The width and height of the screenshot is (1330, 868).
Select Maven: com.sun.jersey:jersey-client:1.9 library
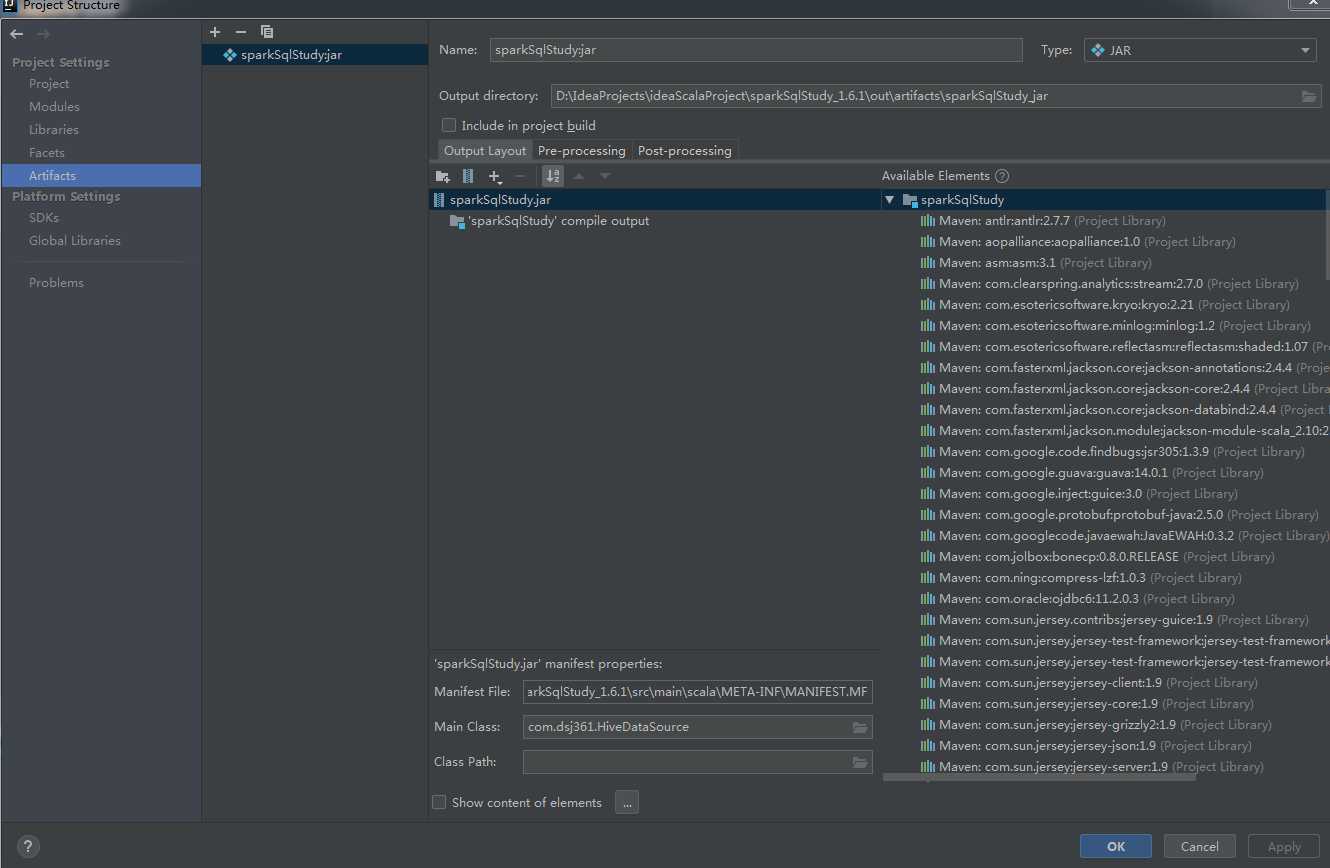coord(1089,683)
